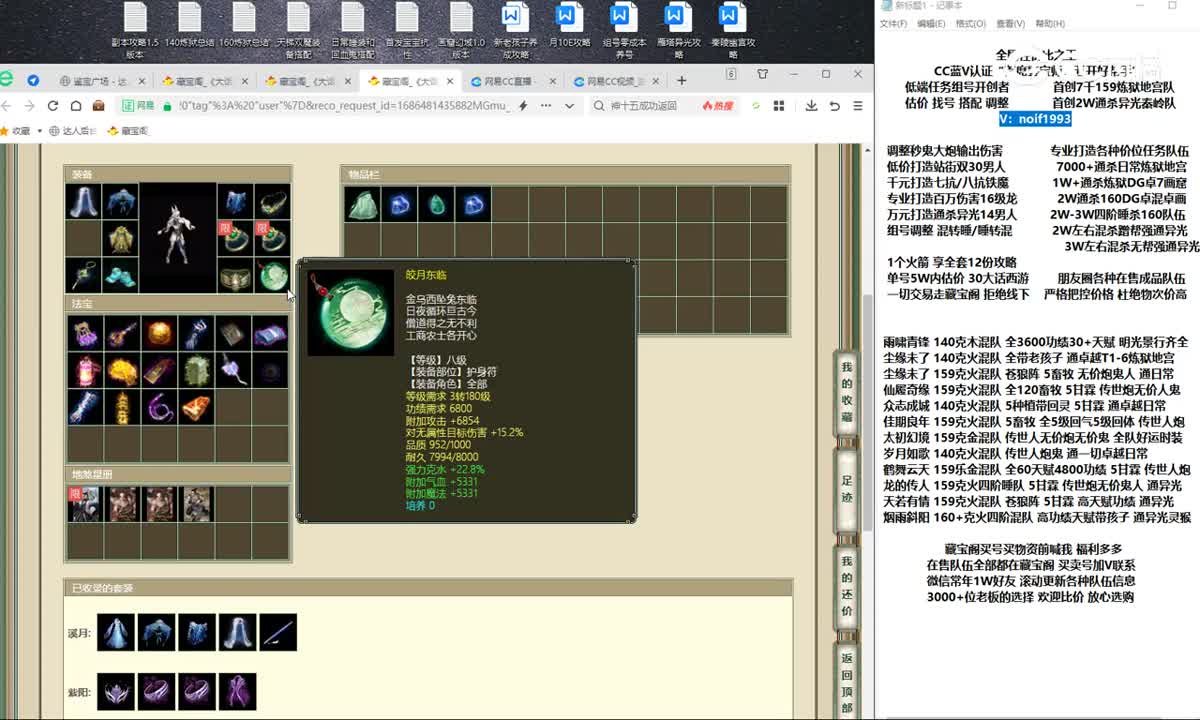
Task: Select the first 紫阳 set crown icon
Action: [x=116, y=691]
